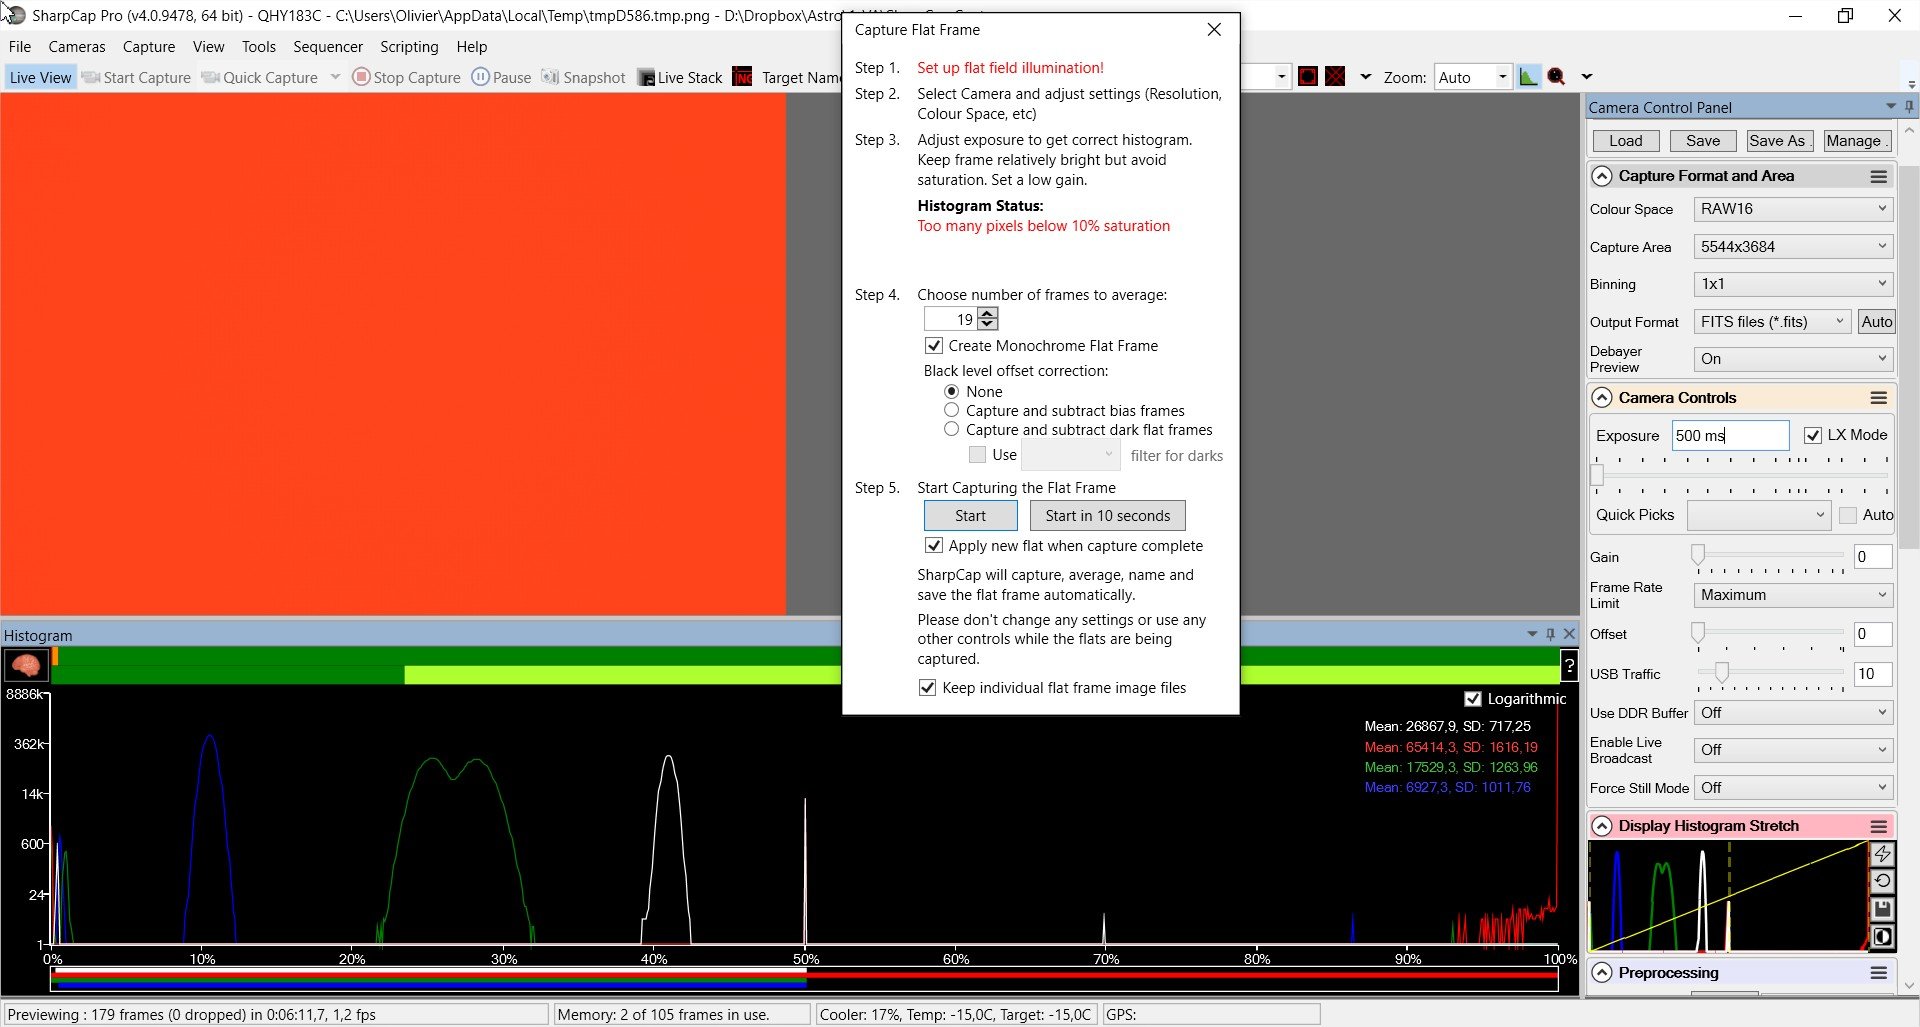Open the Sequencer menu
Screen dimensions: 1920x1027
click(328, 47)
